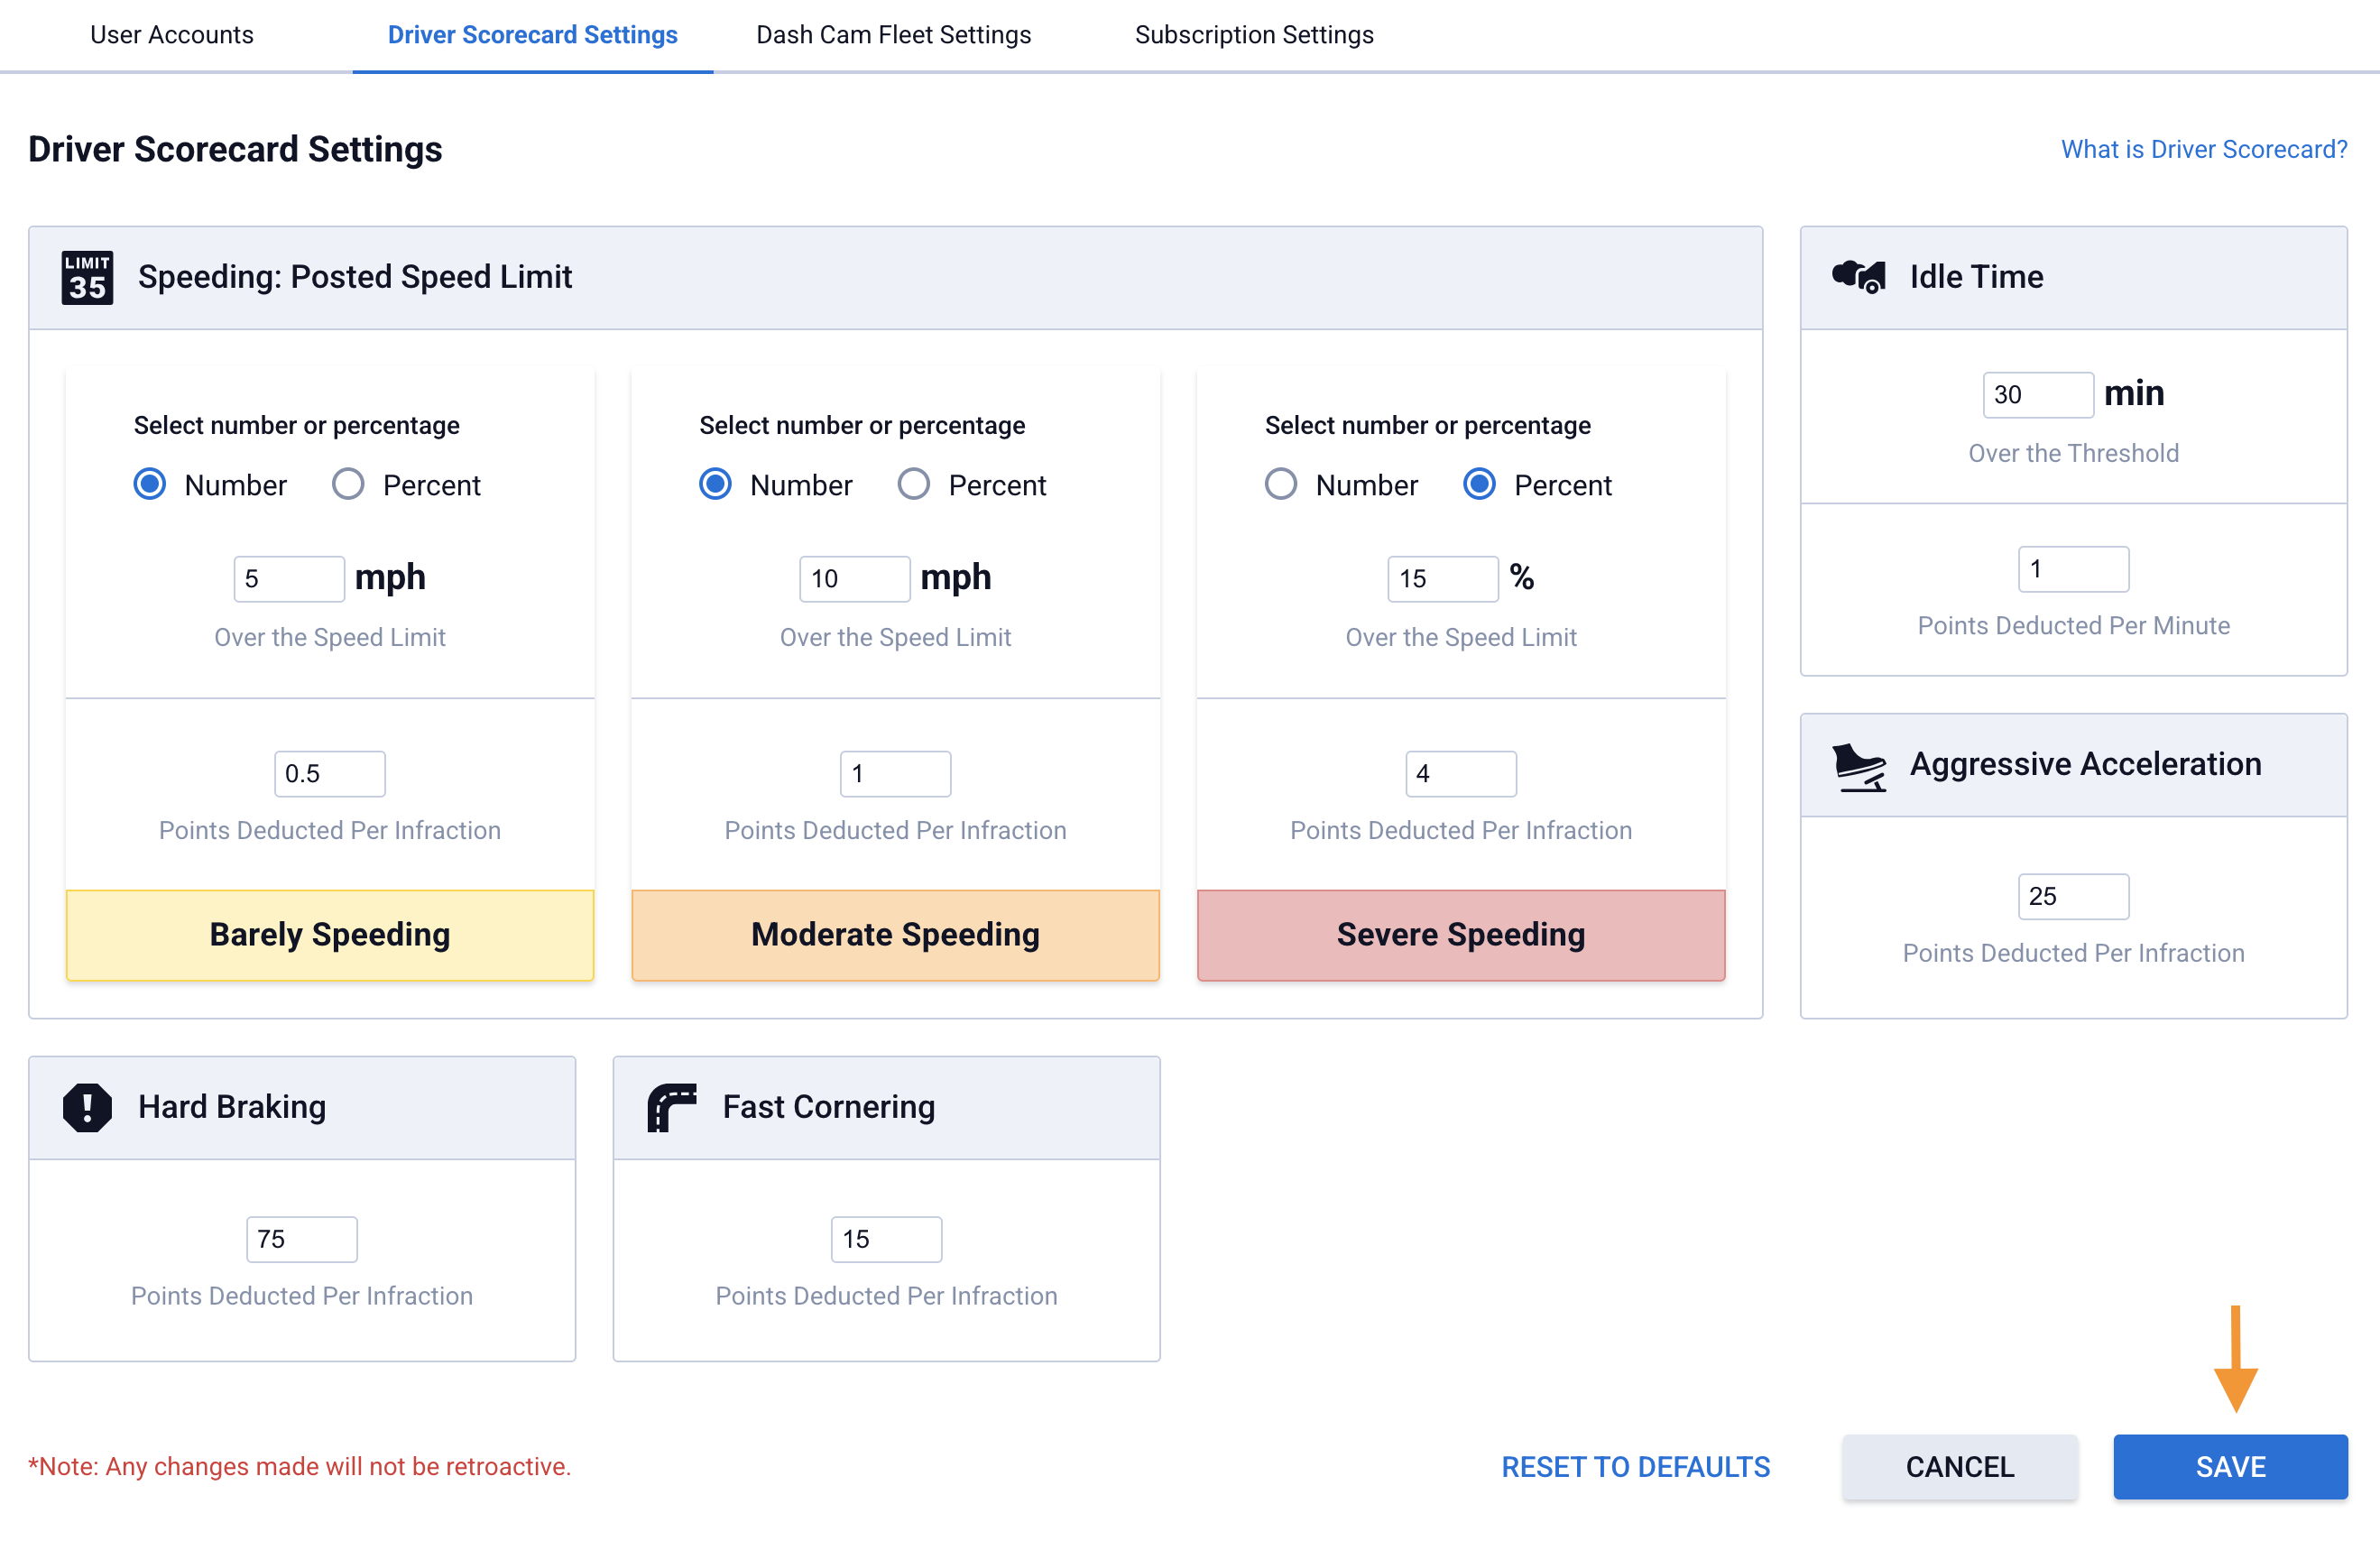Switch to Dash Cam Fleet Settings tab
The image size is (2380, 1550).
893,35
